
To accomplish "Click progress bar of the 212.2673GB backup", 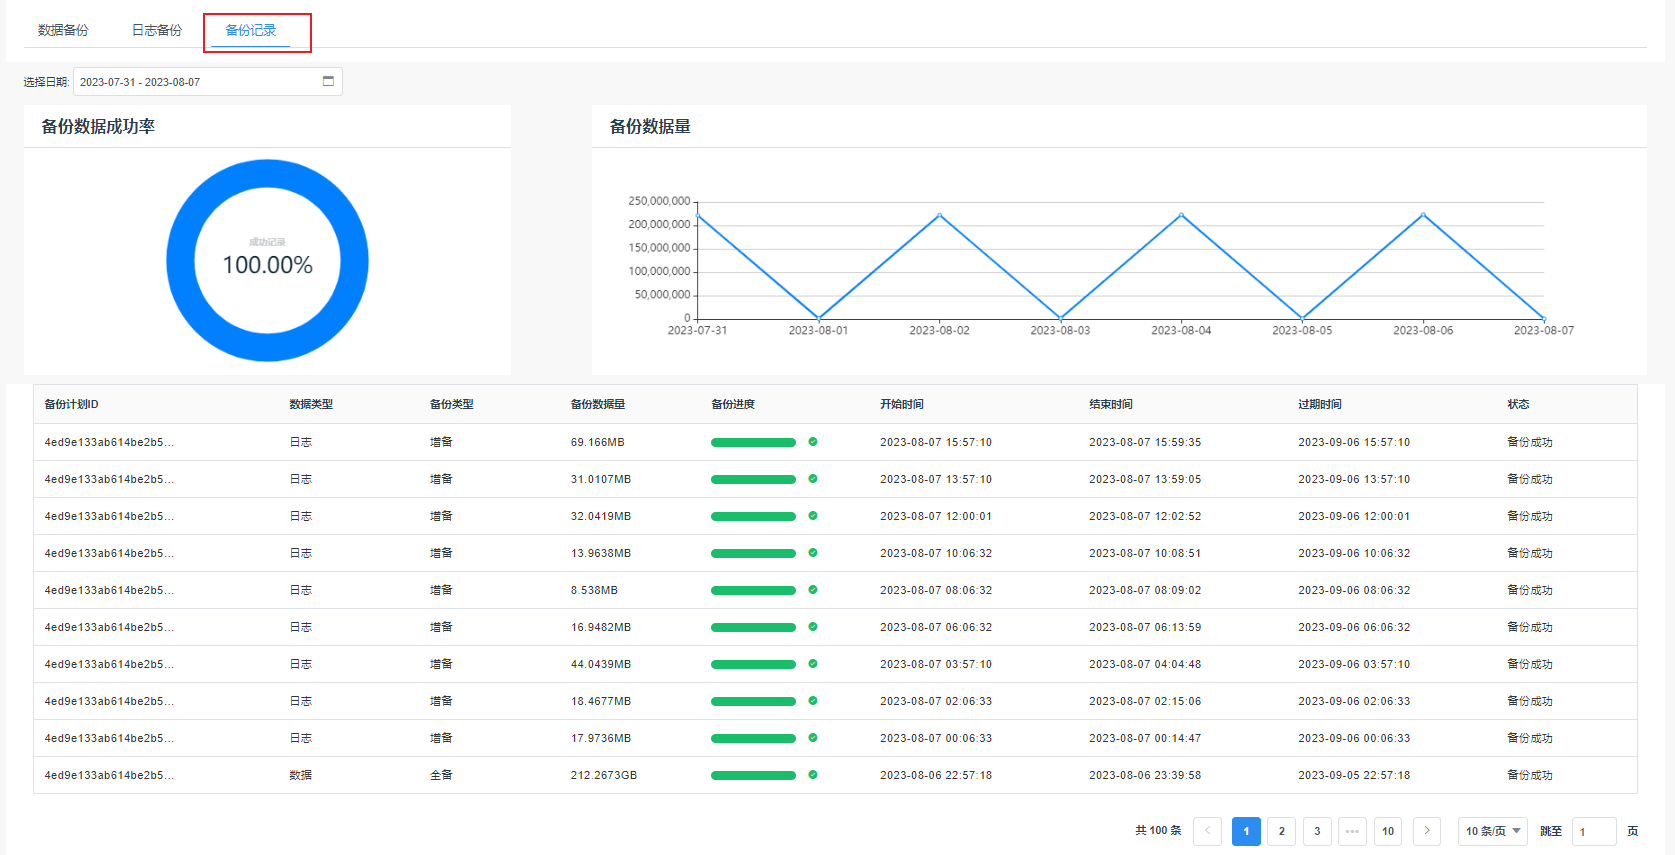I will click(x=753, y=775).
